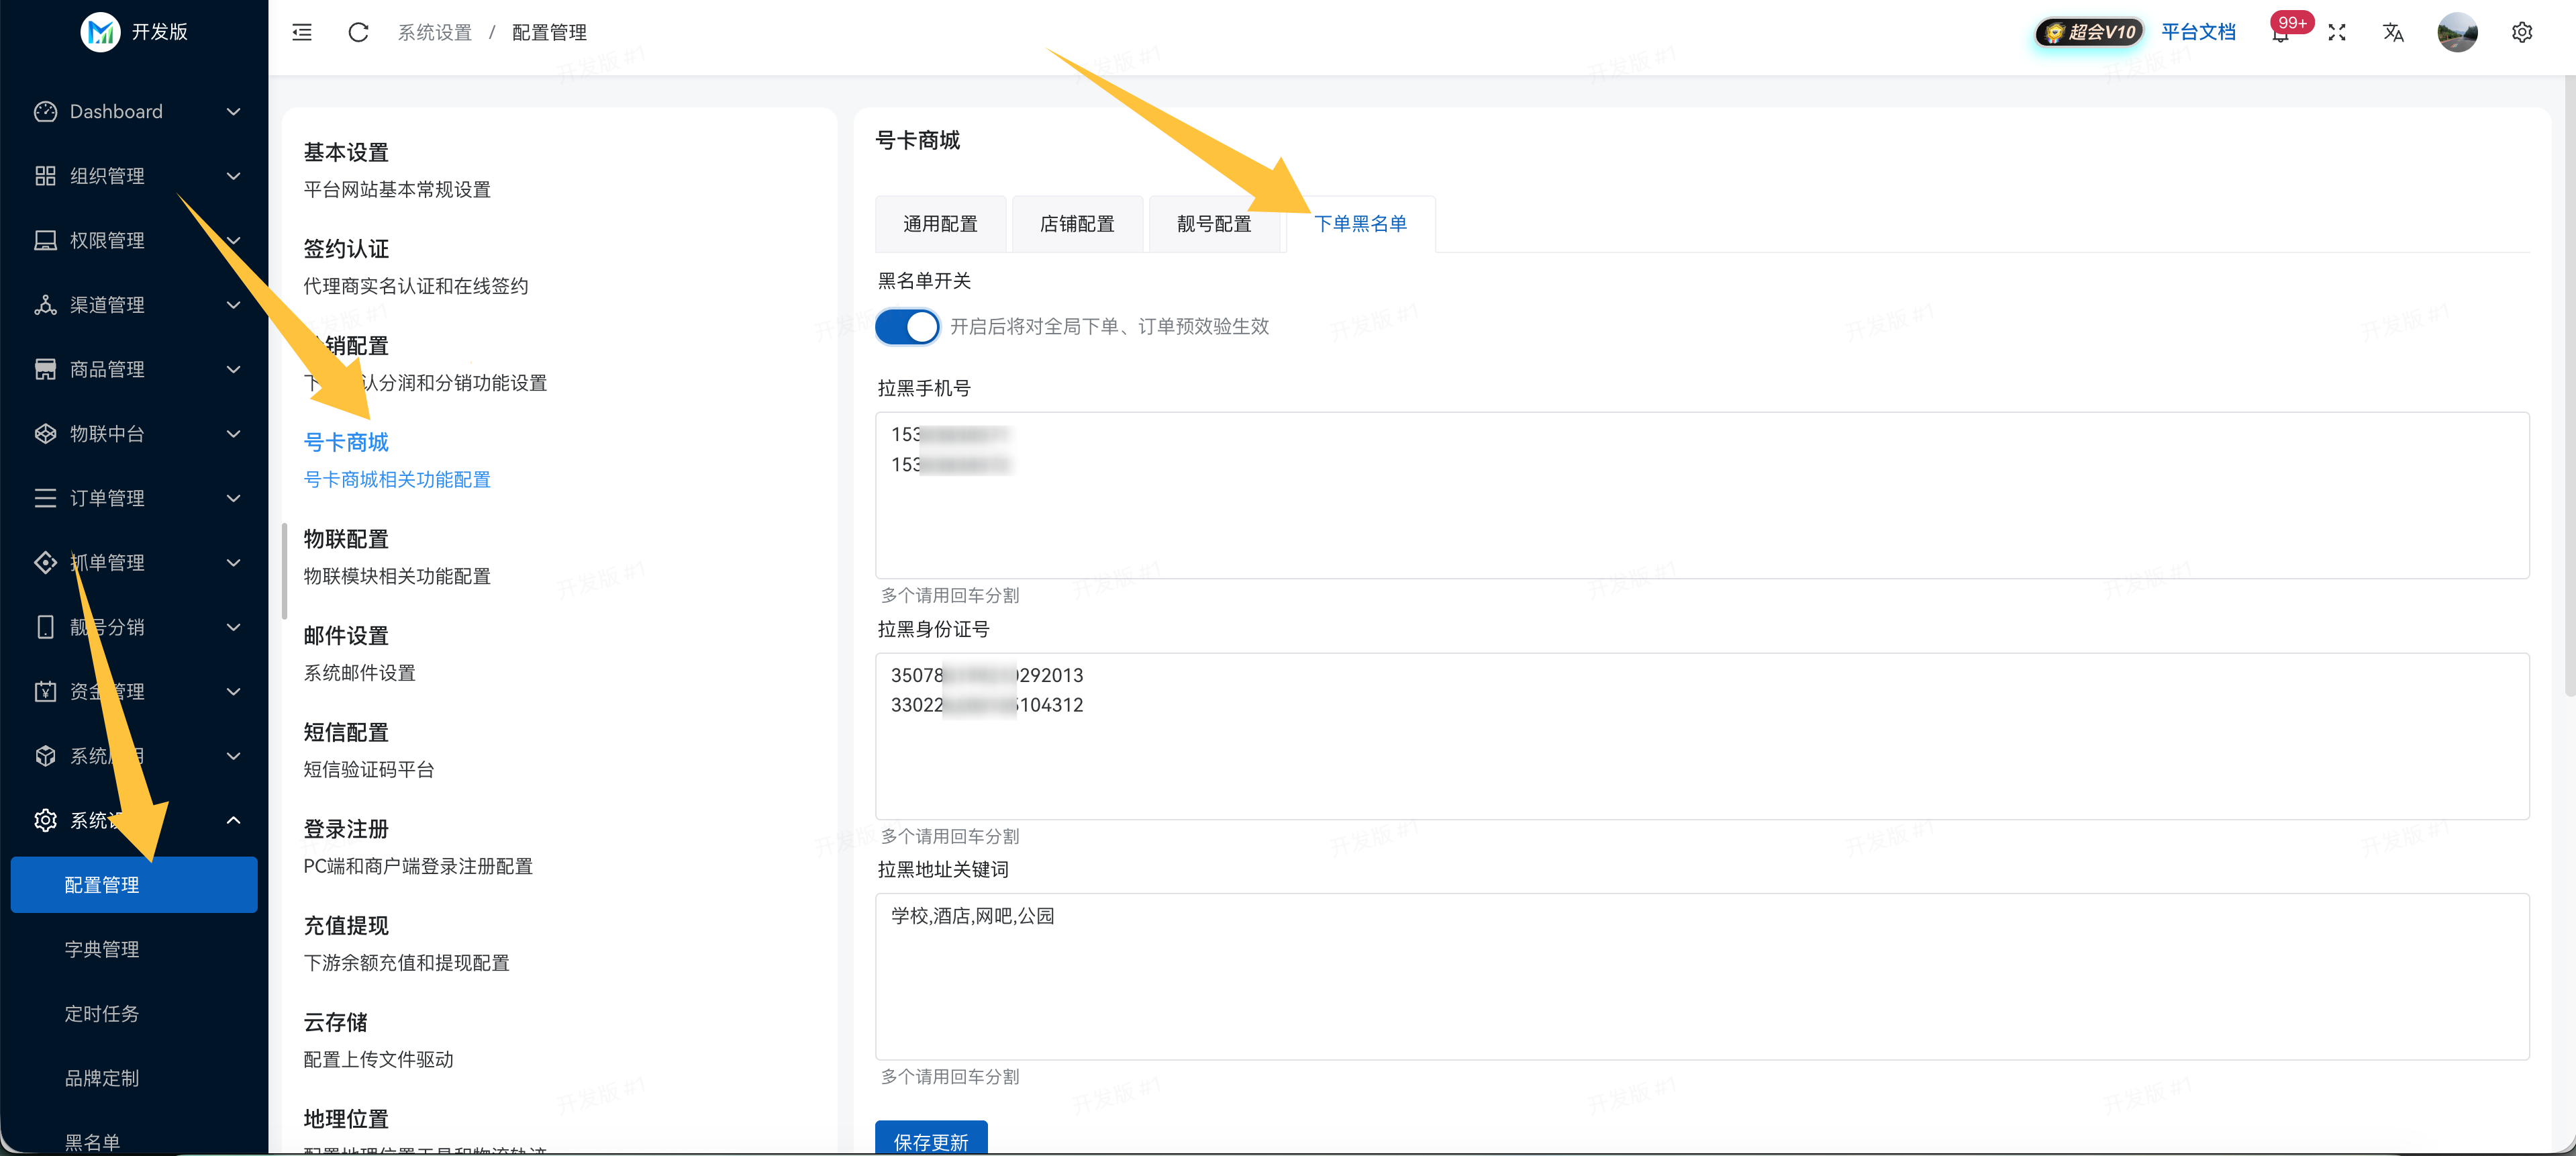Click the sidebar collapse menu icon

point(301,33)
